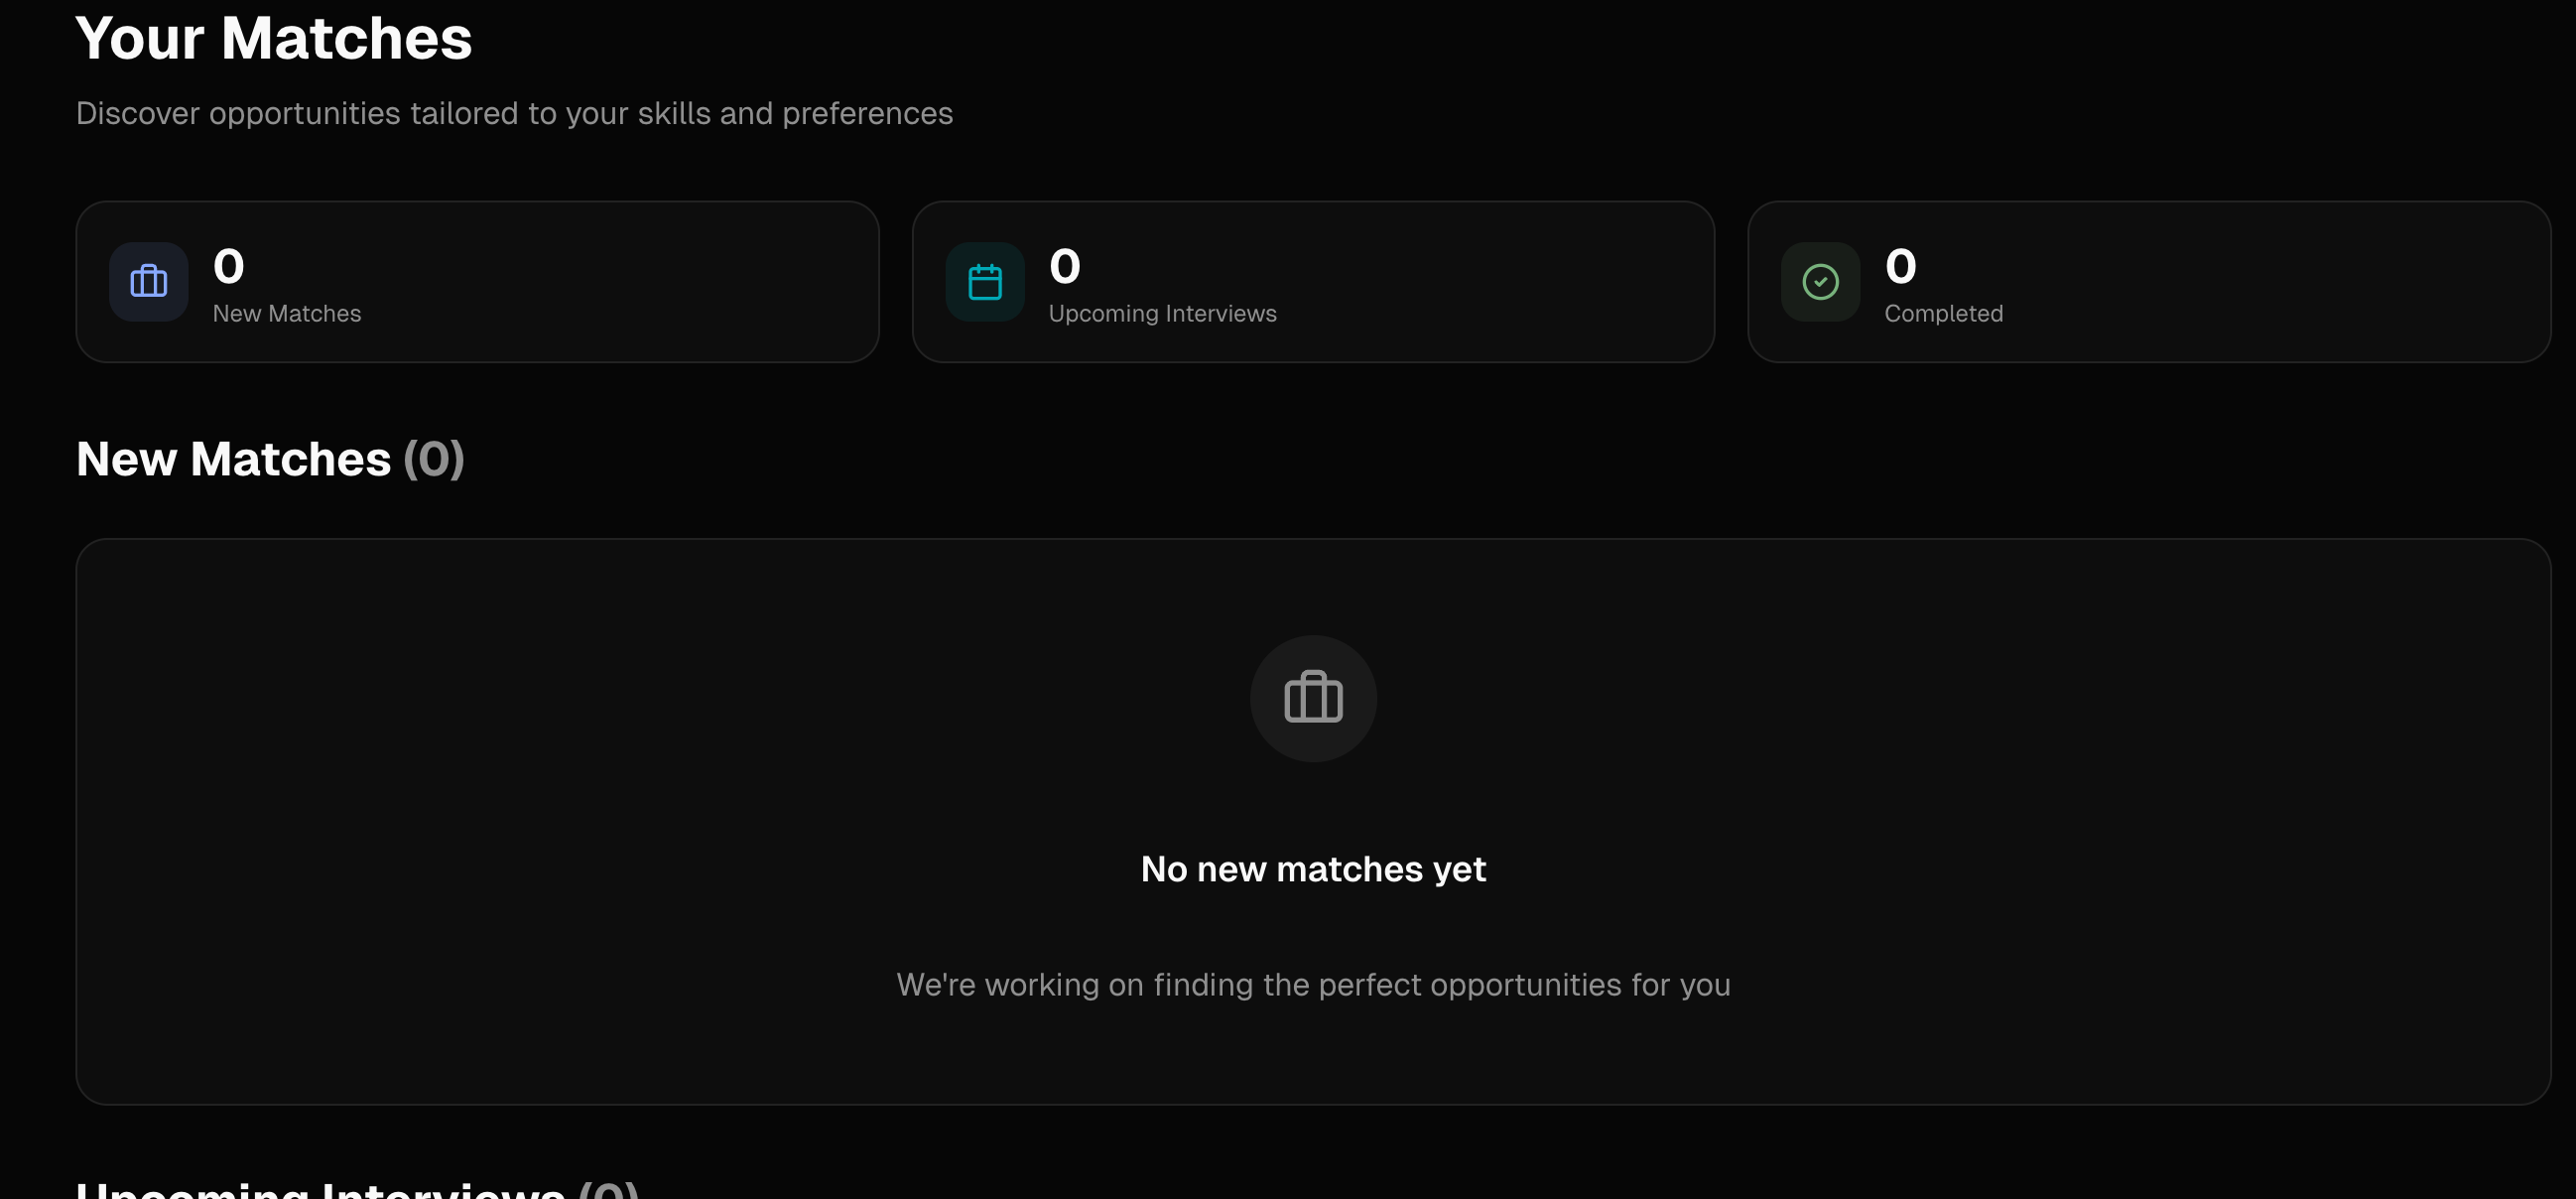Image resolution: width=2576 pixels, height=1199 pixels.
Task: Click the 'New Matches (0)' section heading
Action: click(234, 459)
